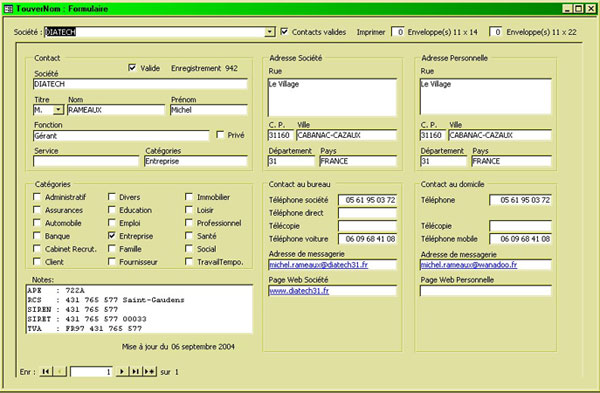Check the Famille category
This screenshot has height=393, width=600.
[112, 249]
